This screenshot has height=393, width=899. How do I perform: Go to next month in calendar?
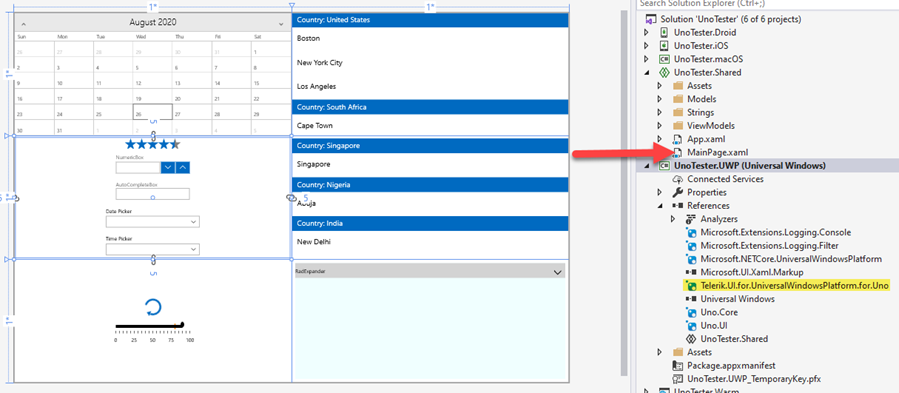pyautogui.click(x=281, y=24)
